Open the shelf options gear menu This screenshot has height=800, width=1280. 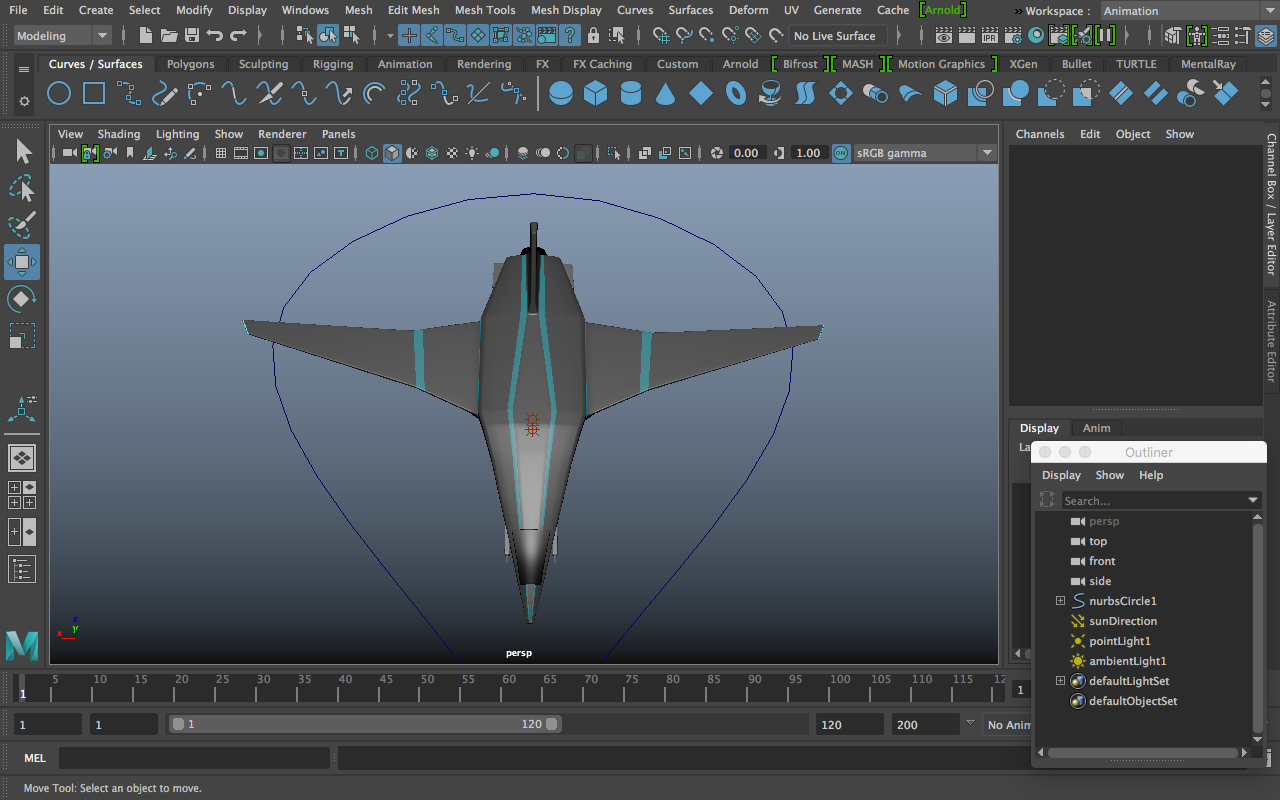24,102
